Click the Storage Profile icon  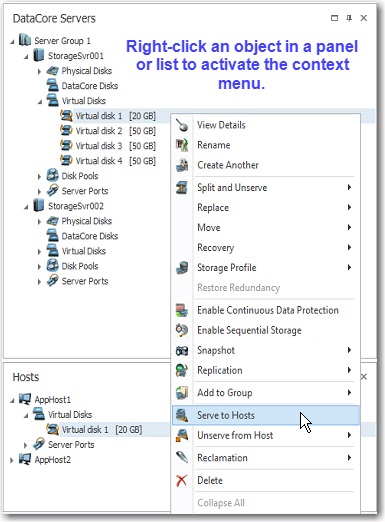point(182,268)
